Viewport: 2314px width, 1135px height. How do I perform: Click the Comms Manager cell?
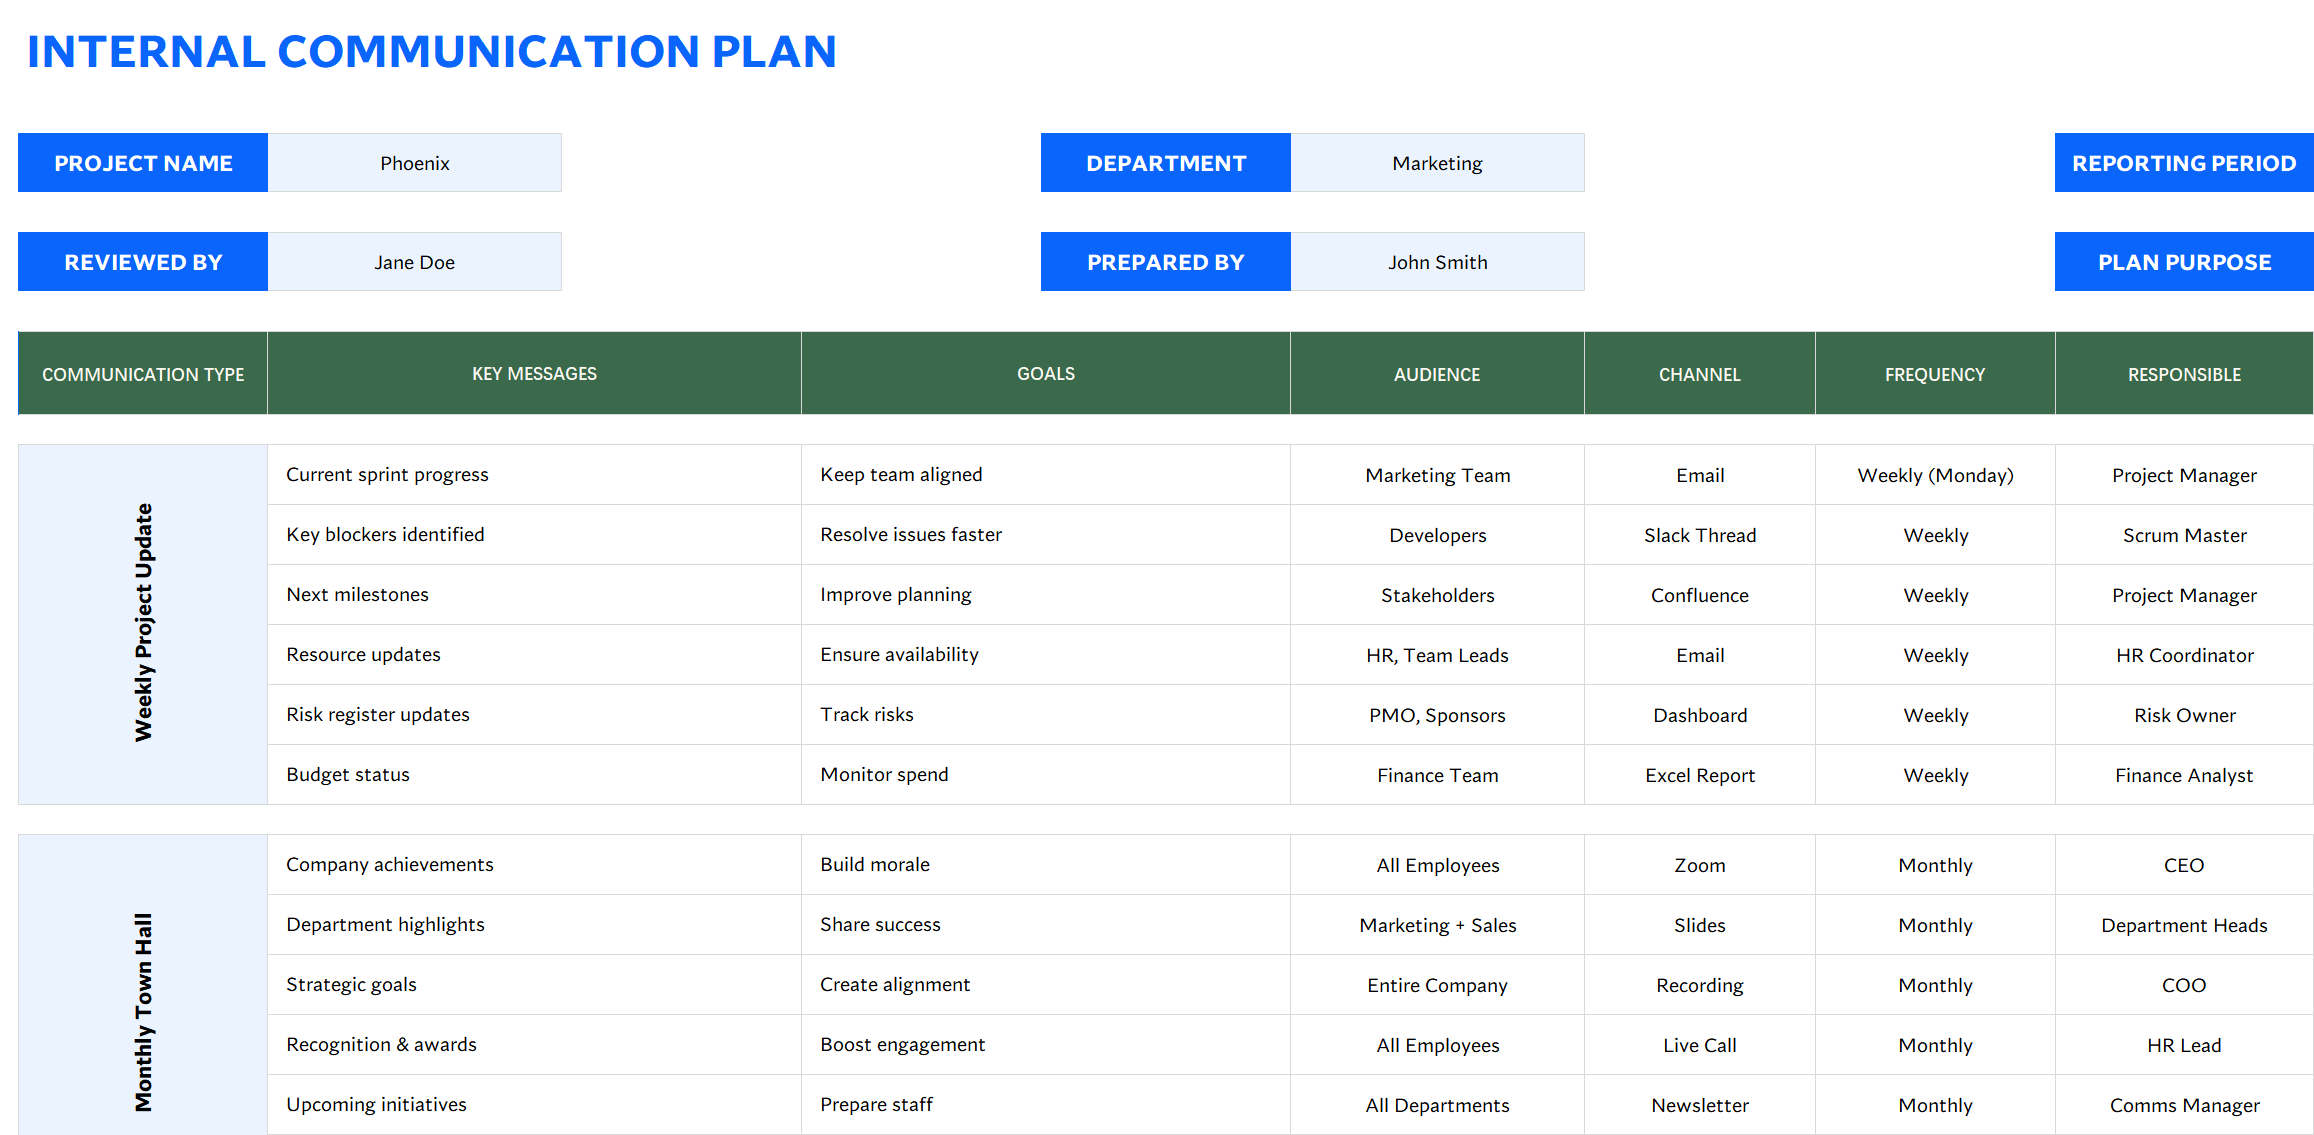(2185, 1105)
